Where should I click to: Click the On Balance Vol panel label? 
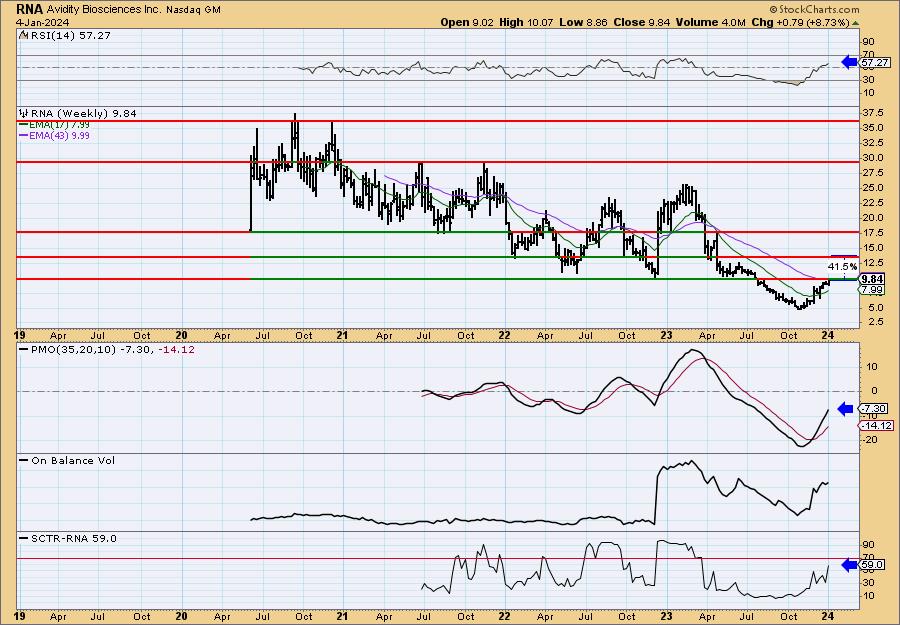tap(73, 460)
